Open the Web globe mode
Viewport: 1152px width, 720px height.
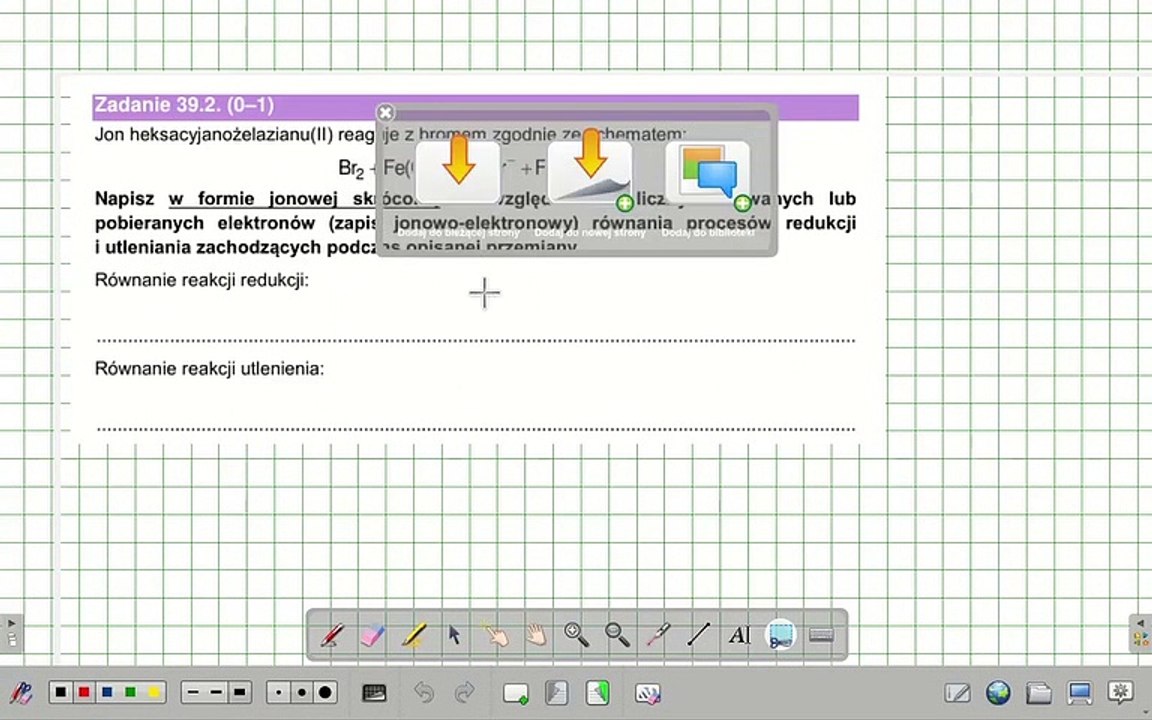click(x=998, y=693)
